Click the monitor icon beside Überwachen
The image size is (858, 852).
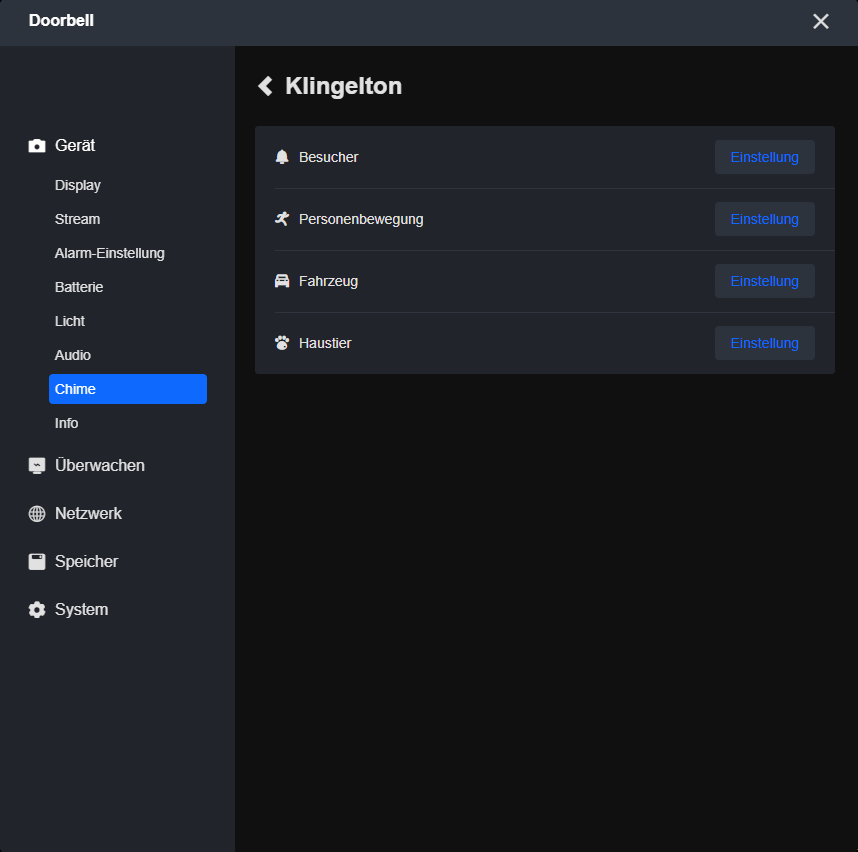coord(37,466)
